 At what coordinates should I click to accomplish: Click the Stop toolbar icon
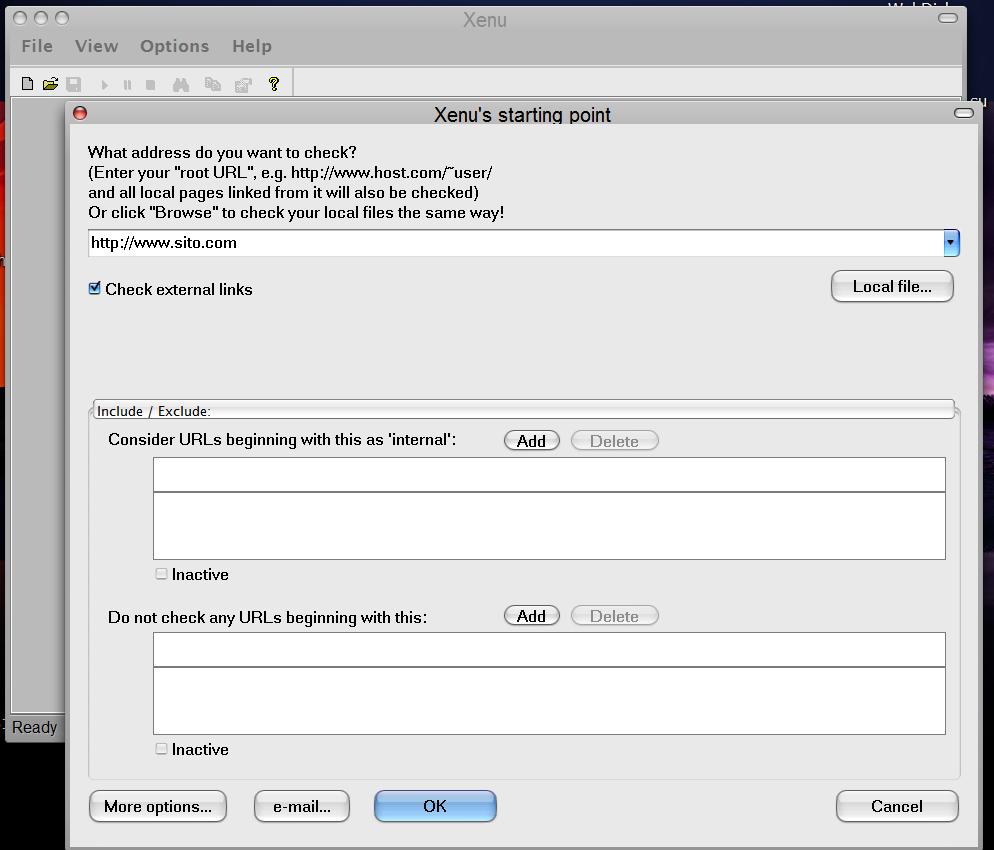click(x=150, y=85)
